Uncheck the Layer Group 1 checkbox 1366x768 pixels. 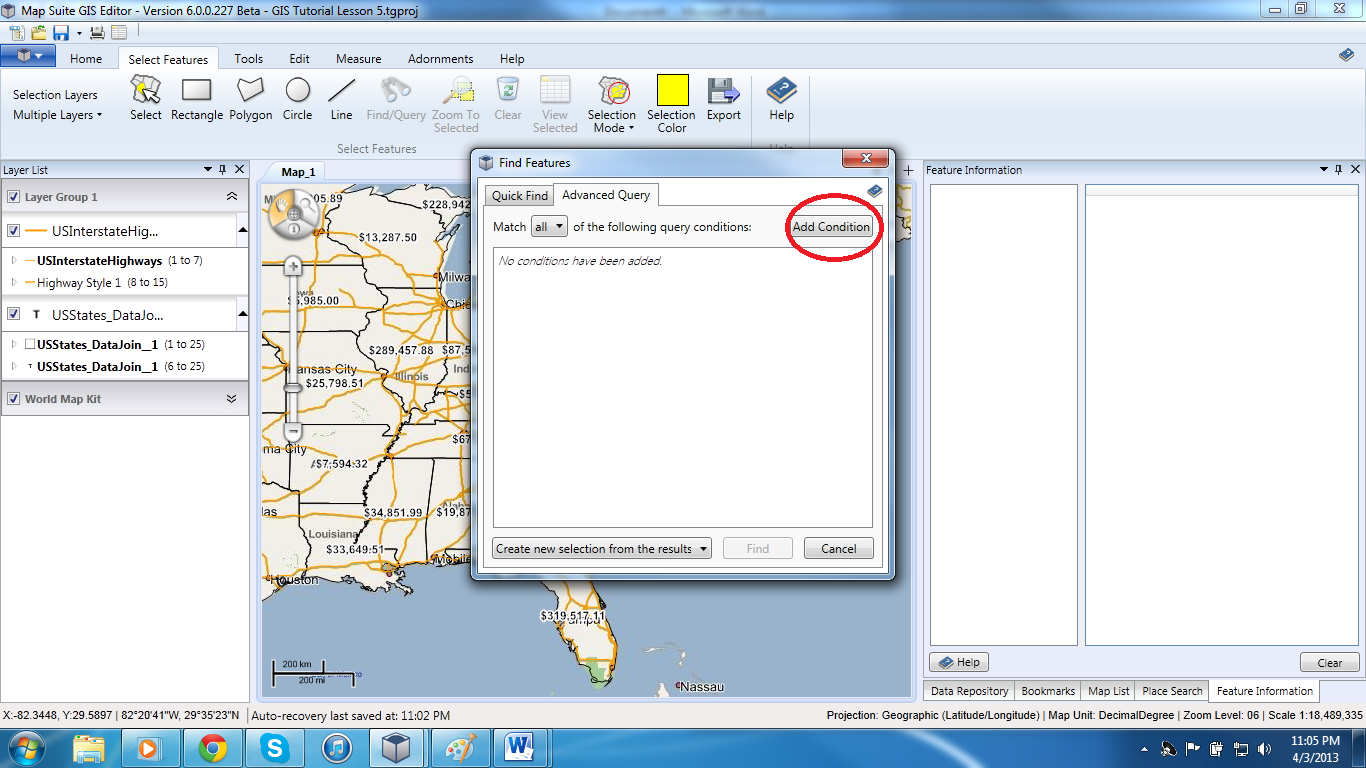click(14, 197)
